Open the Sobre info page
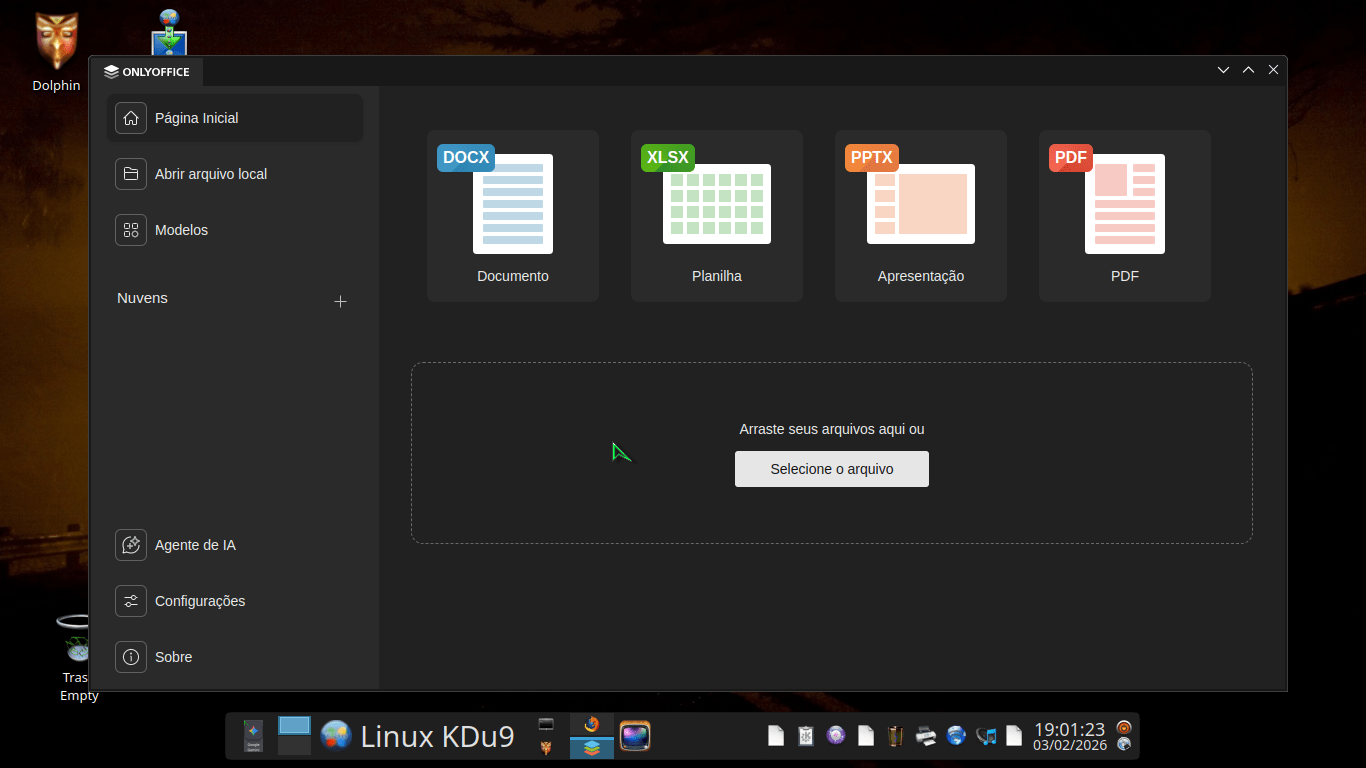 [173, 657]
